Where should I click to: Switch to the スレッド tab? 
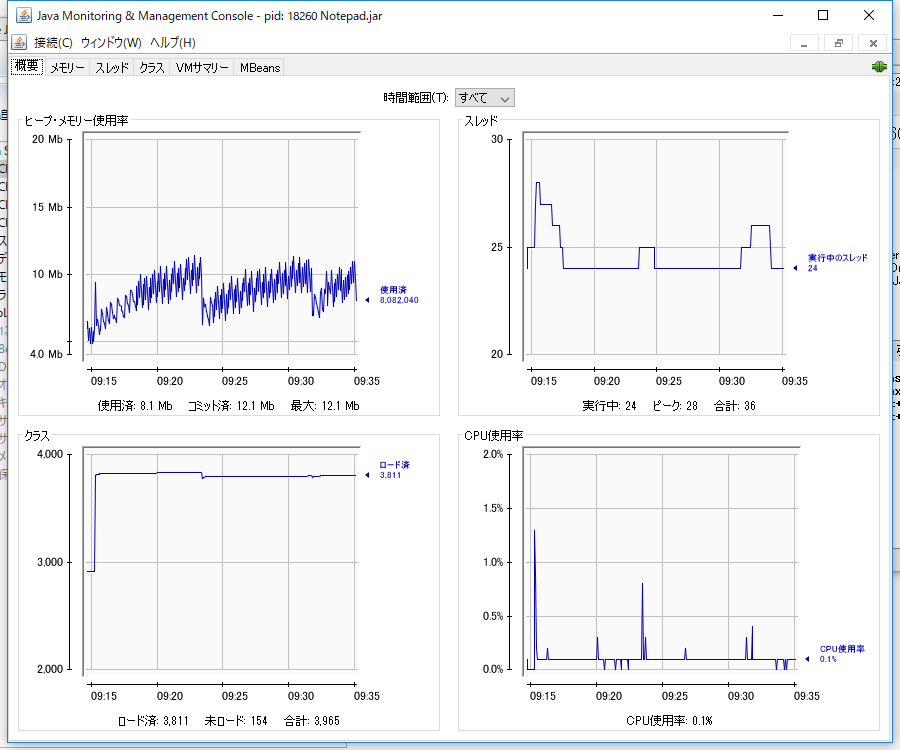click(x=112, y=68)
